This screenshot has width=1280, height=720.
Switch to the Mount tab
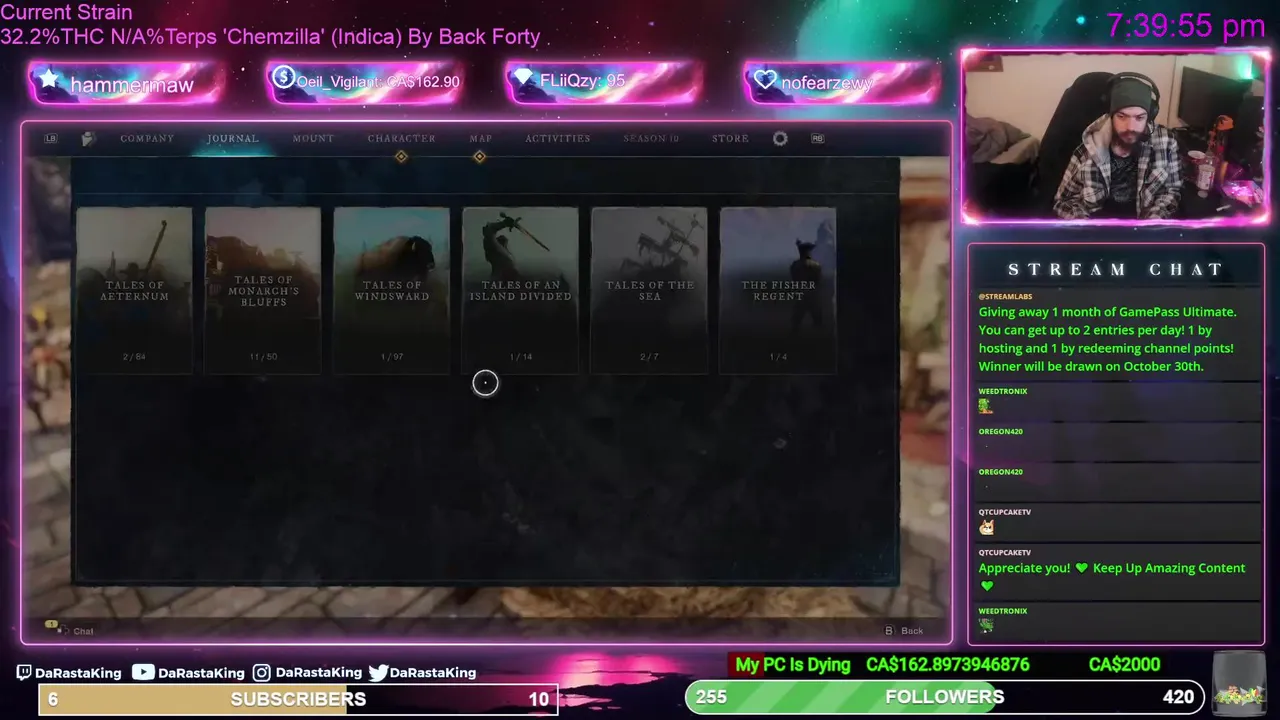point(313,139)
